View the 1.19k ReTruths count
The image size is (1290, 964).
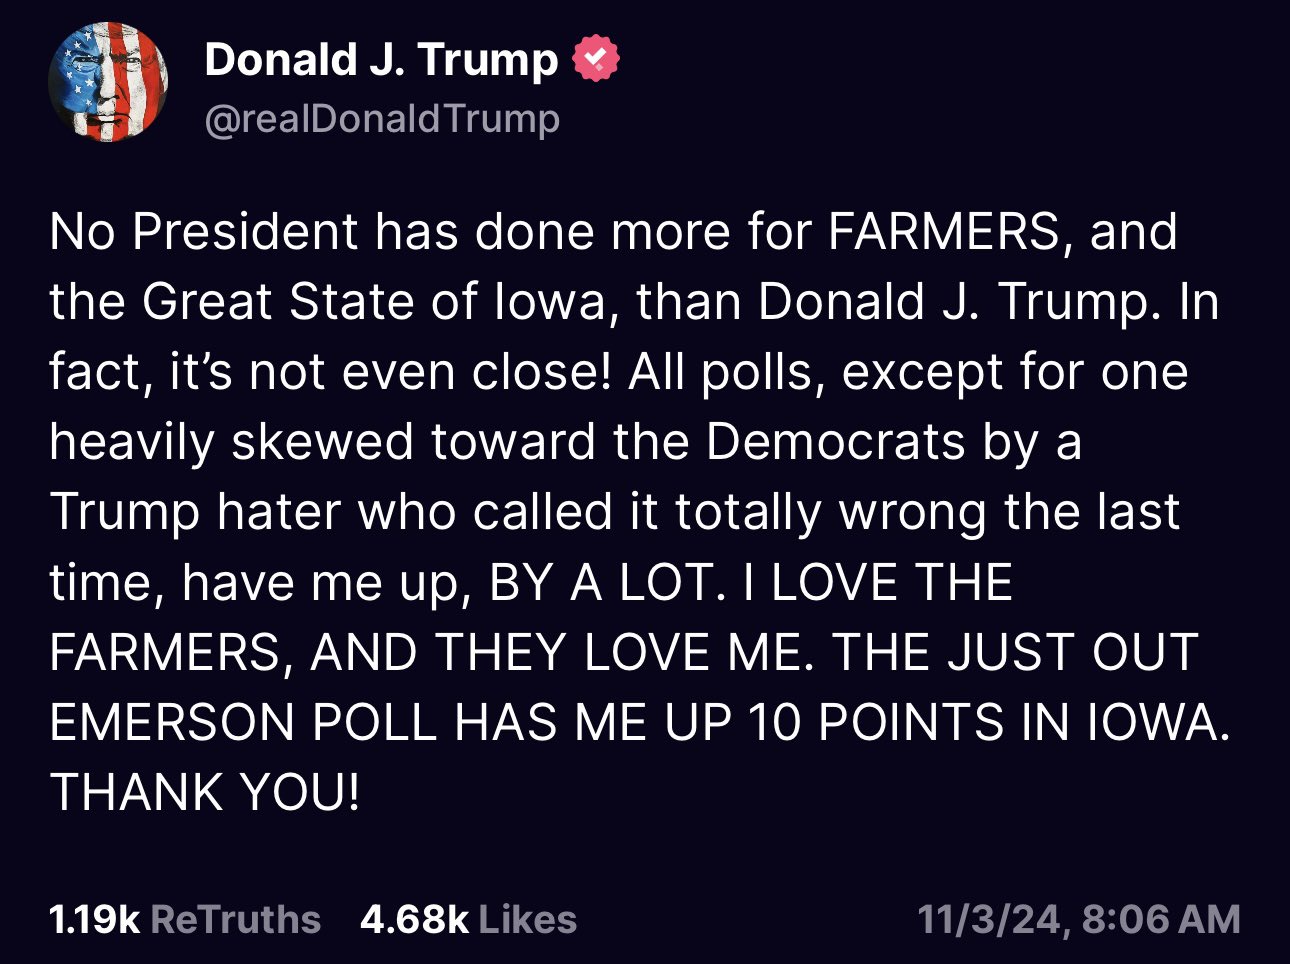point(94,919)
